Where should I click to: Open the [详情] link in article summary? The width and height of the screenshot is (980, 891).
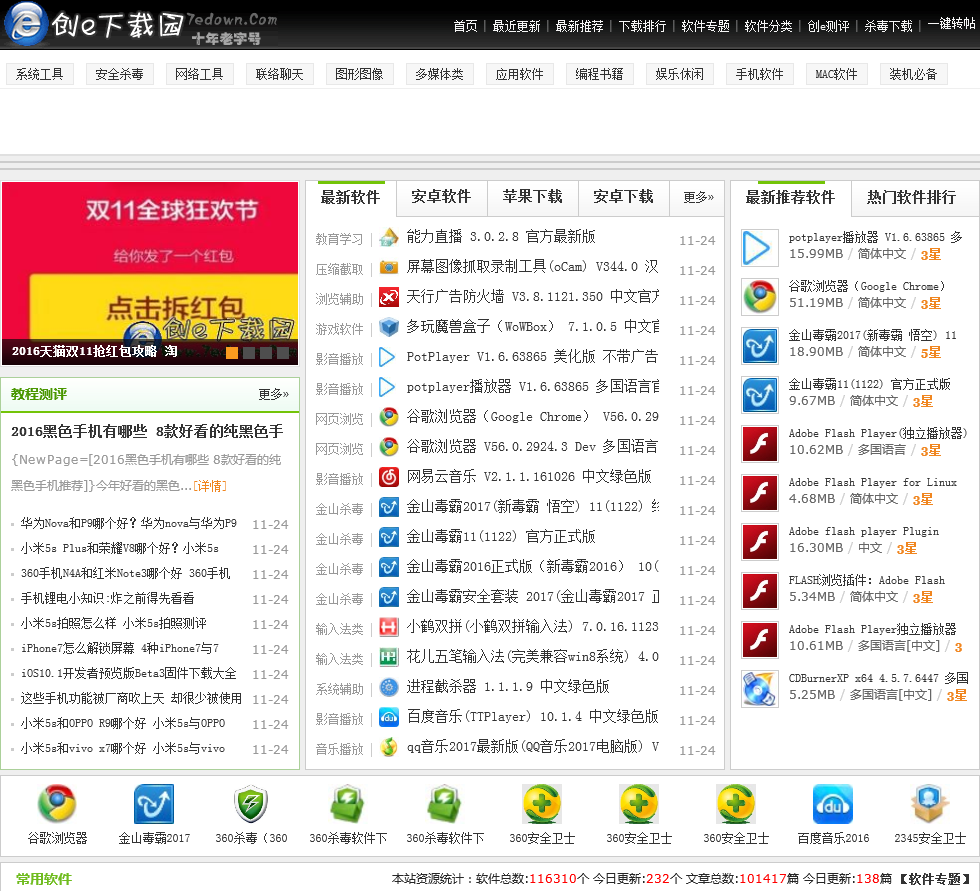coord(210,485)
